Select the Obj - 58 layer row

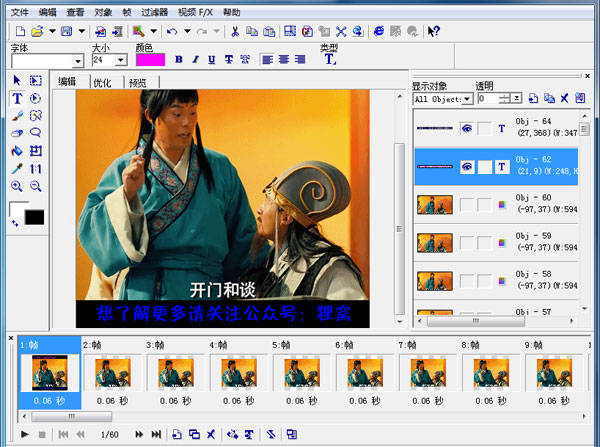(496, 281)
